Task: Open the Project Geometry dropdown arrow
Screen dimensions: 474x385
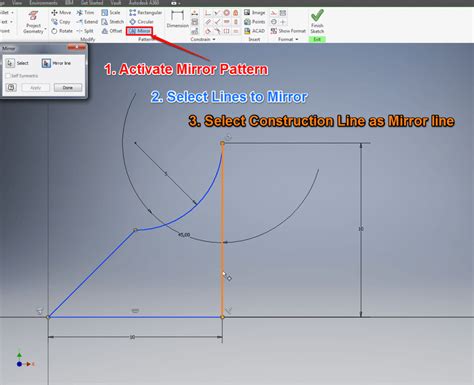Action: click(x=45, y=30)
